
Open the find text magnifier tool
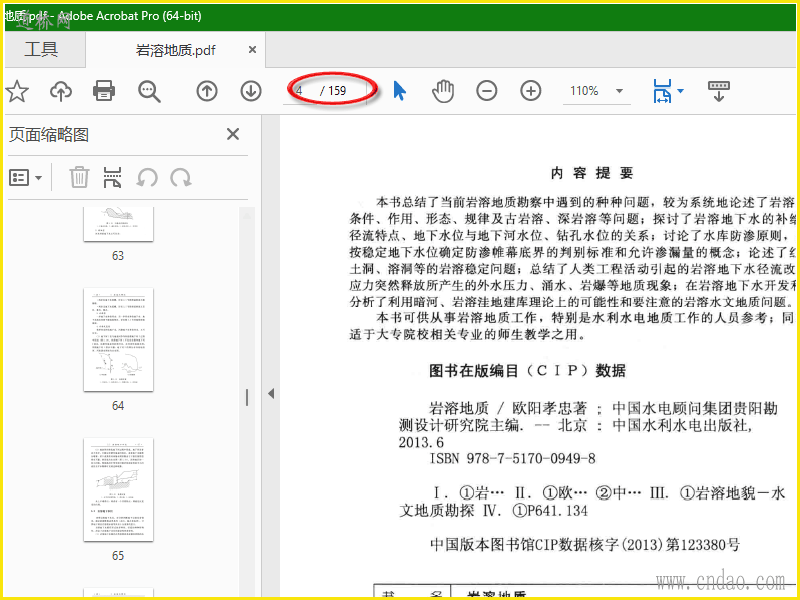(149, 91)
